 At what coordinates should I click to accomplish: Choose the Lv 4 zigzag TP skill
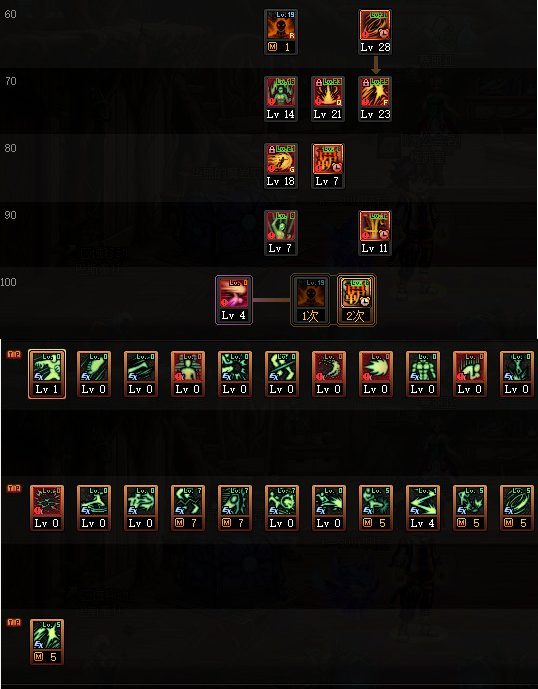pyautogui.click(x=422, y=508)
